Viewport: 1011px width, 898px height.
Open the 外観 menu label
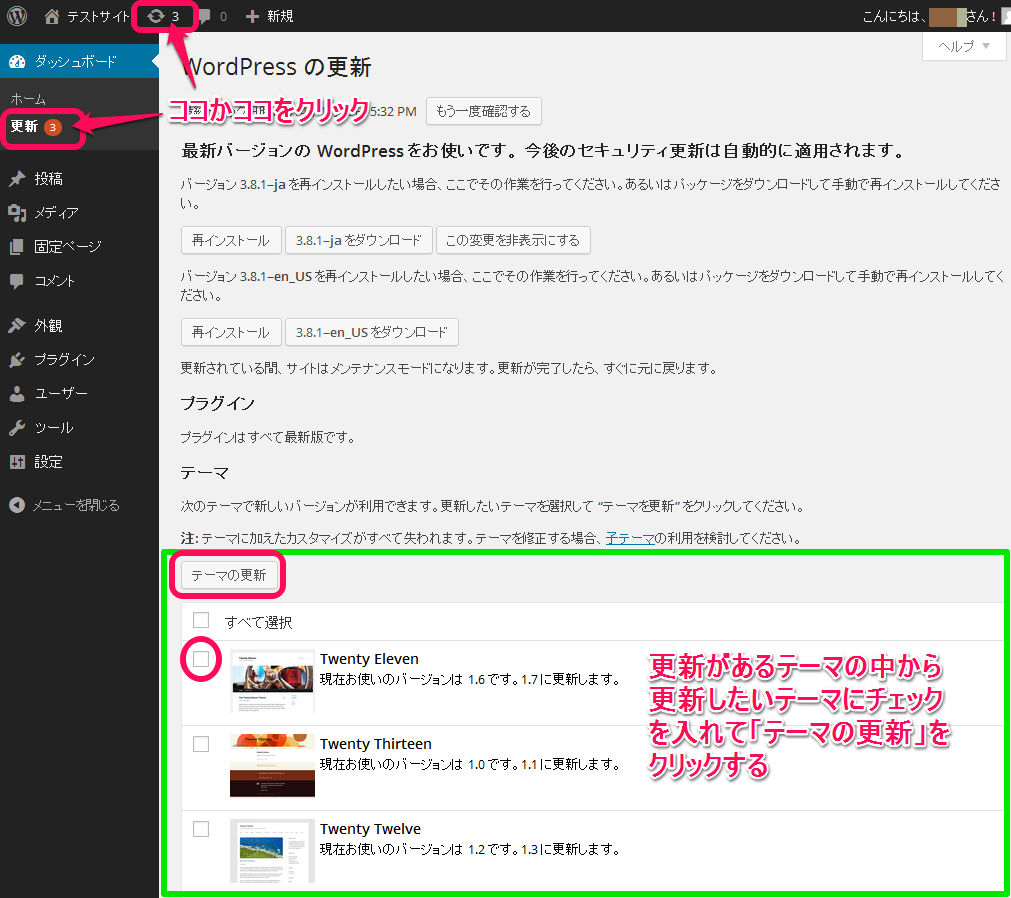48,326
